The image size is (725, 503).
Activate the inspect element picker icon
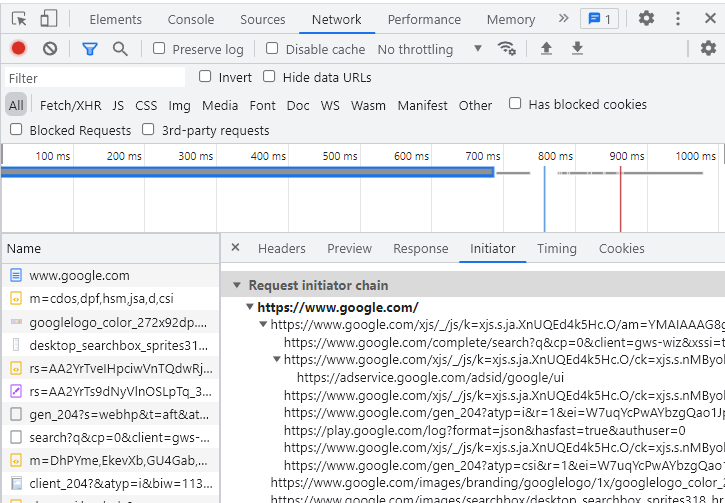click(19, 19)
